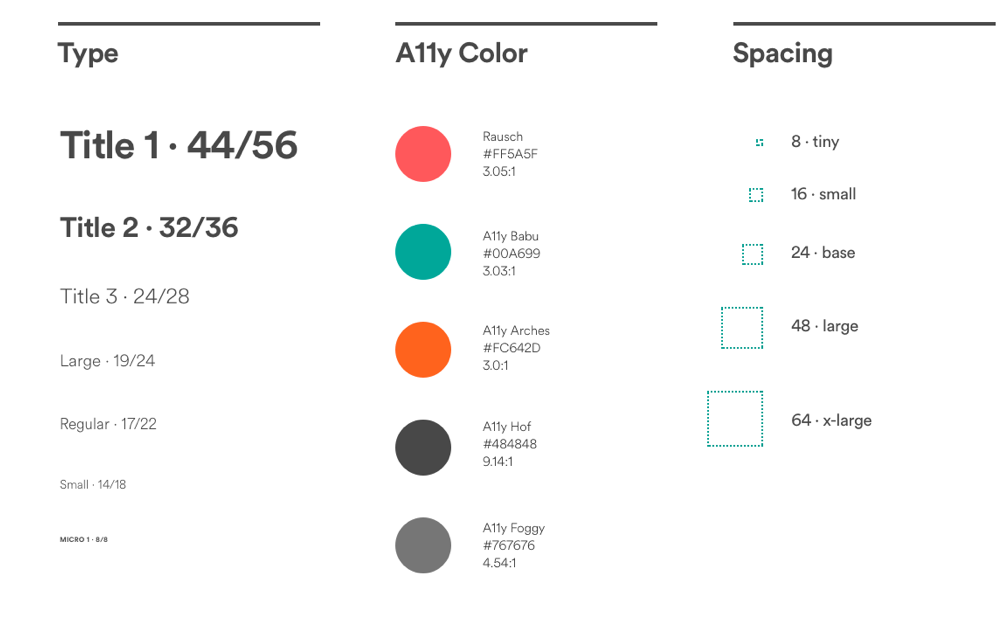Viewport: 999px width, 618px height.
Task: Select the A11y Foggy gray circle
Action: [x=423, y=545]
